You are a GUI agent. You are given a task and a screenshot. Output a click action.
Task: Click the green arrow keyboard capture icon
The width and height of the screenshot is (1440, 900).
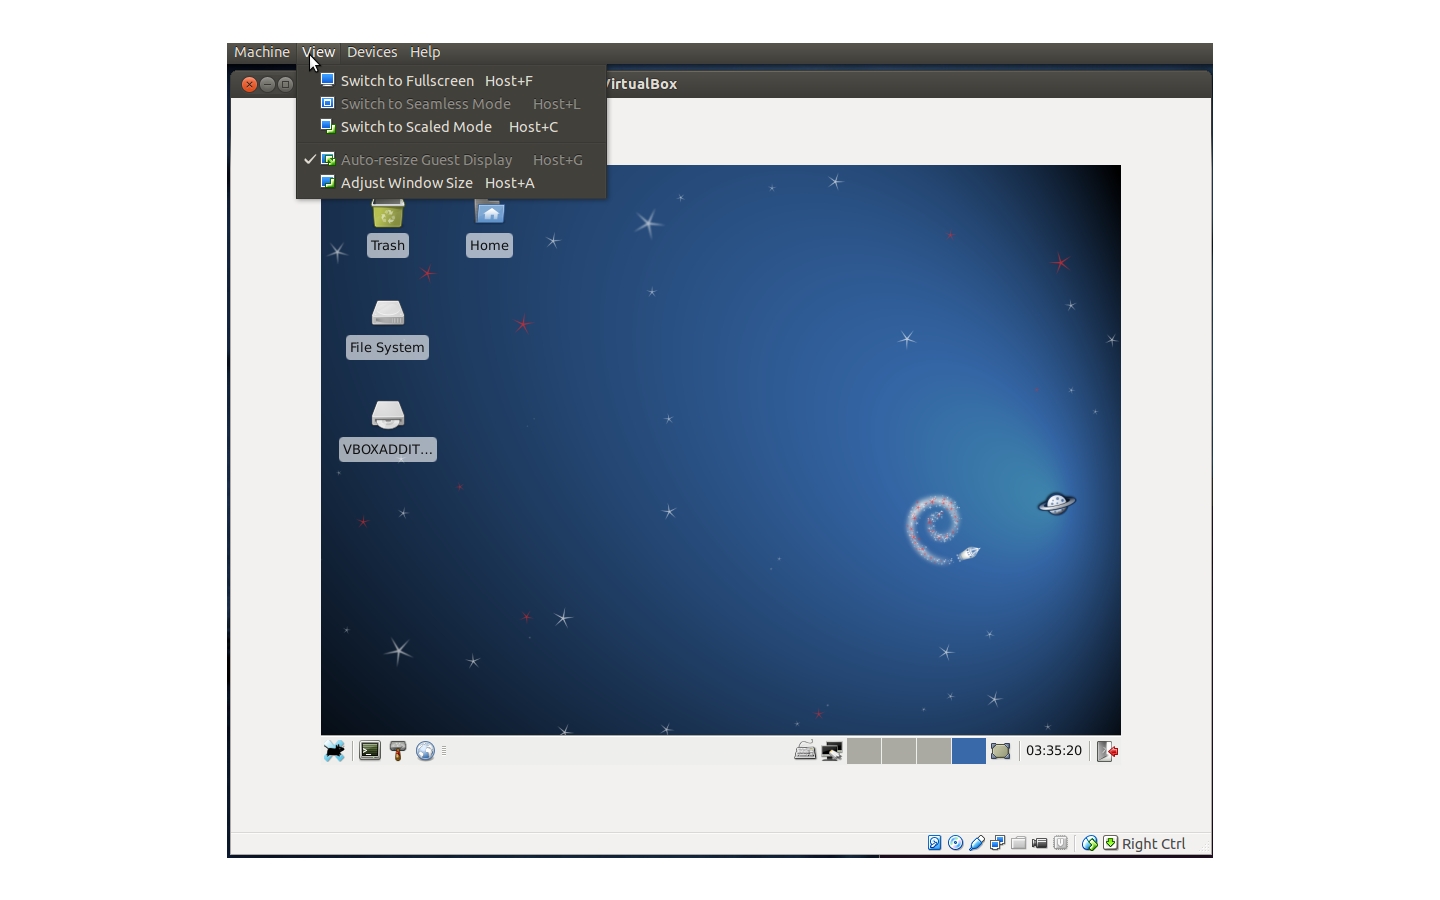coord(1110,843)
